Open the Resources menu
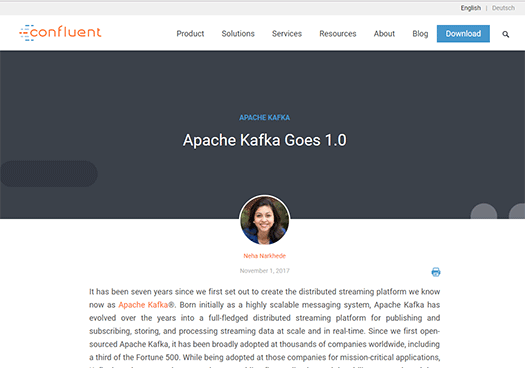This screenshot has height=368, width=525. point(338,34)
